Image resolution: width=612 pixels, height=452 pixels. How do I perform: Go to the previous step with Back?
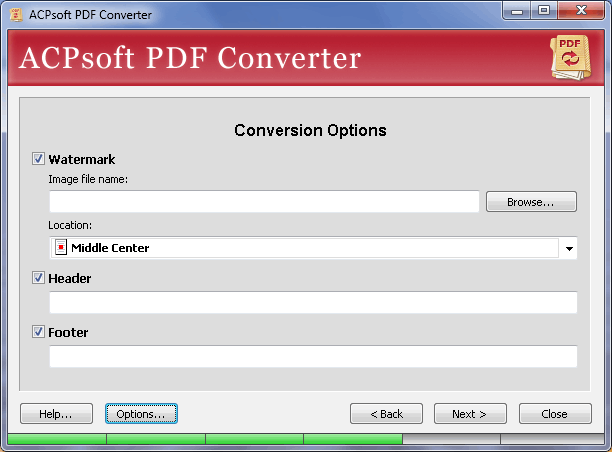coord(386,414)
